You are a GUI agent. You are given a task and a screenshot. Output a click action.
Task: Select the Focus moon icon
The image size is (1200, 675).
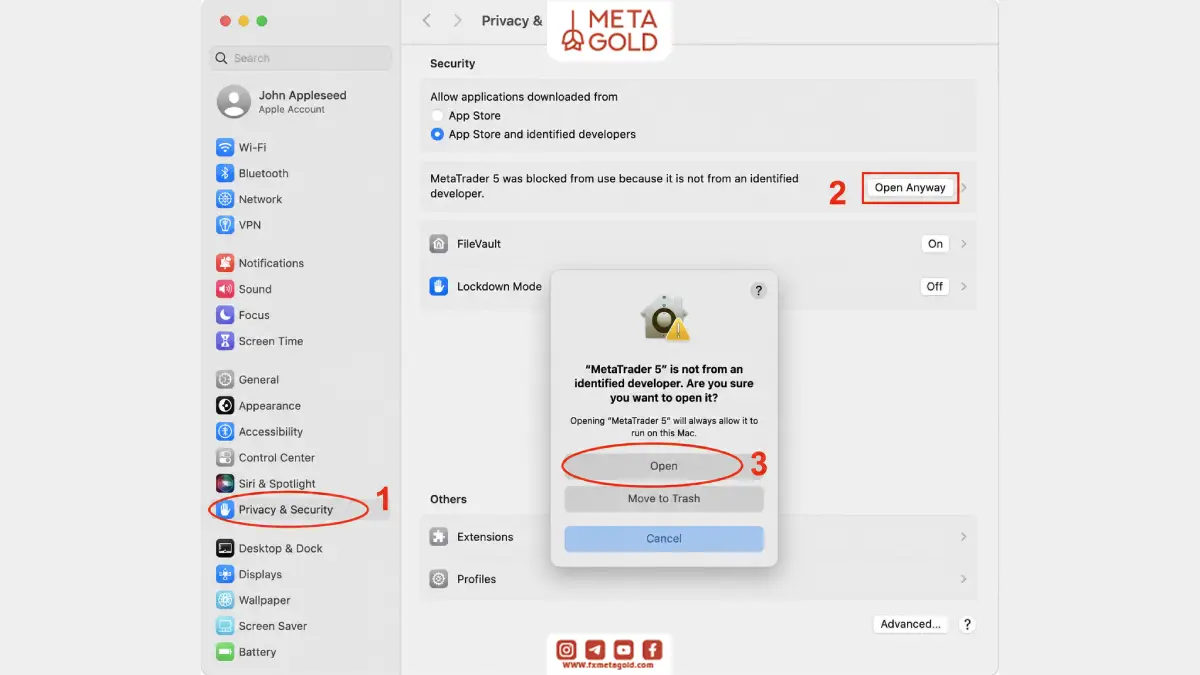[225, 315]
